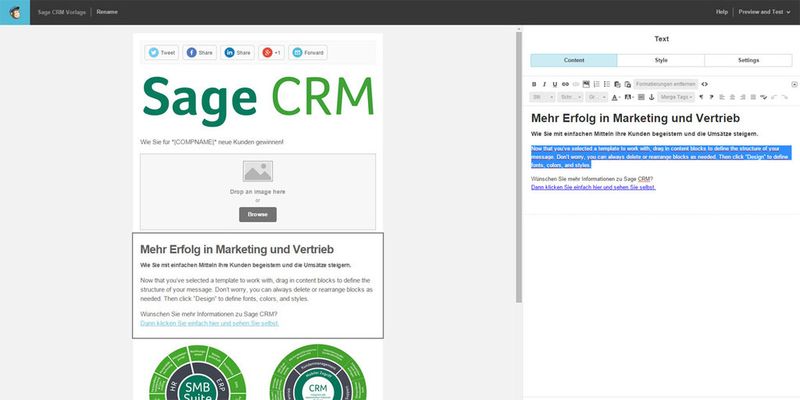Click the Facebook Share button
Screen dimensions: 800x400
click(x=199, y=53)
